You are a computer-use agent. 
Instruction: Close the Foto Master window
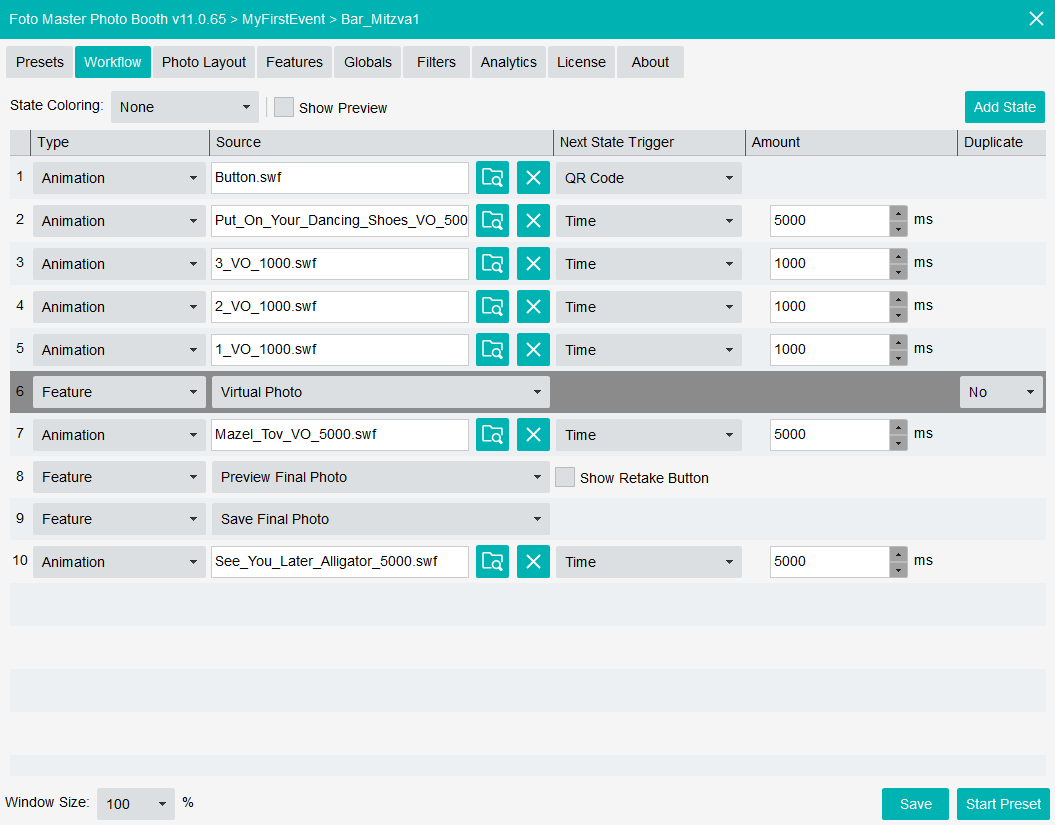point(1036,19)
